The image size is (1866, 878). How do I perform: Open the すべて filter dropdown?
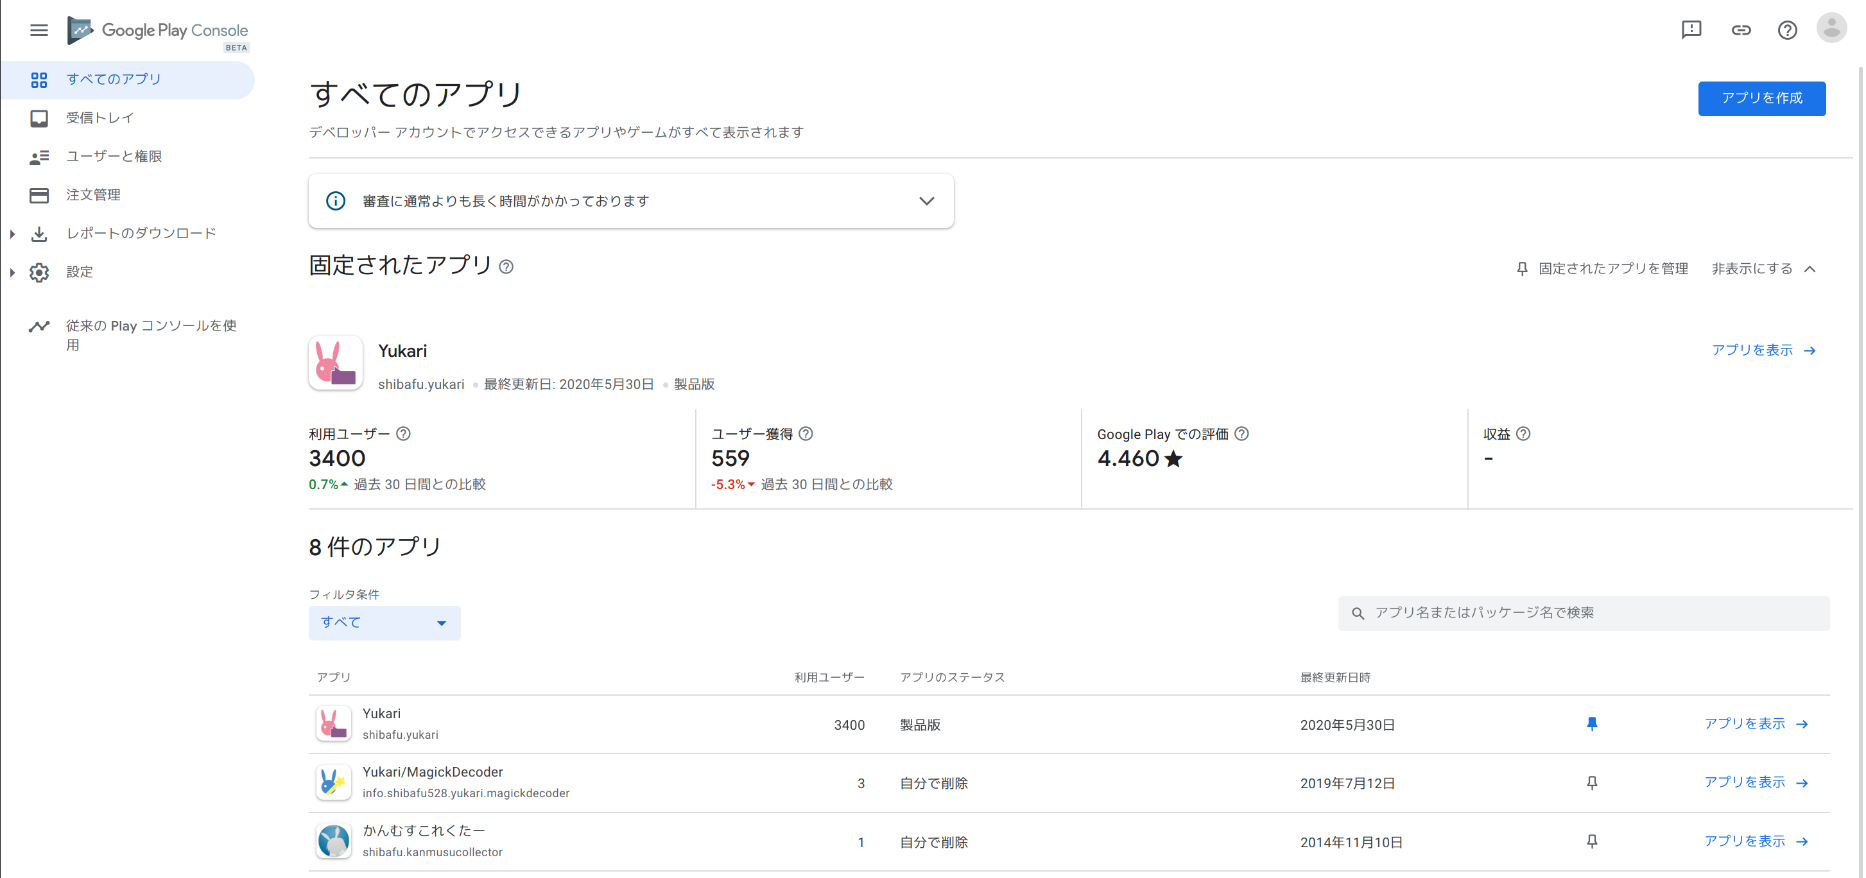(x=384, y=623)
